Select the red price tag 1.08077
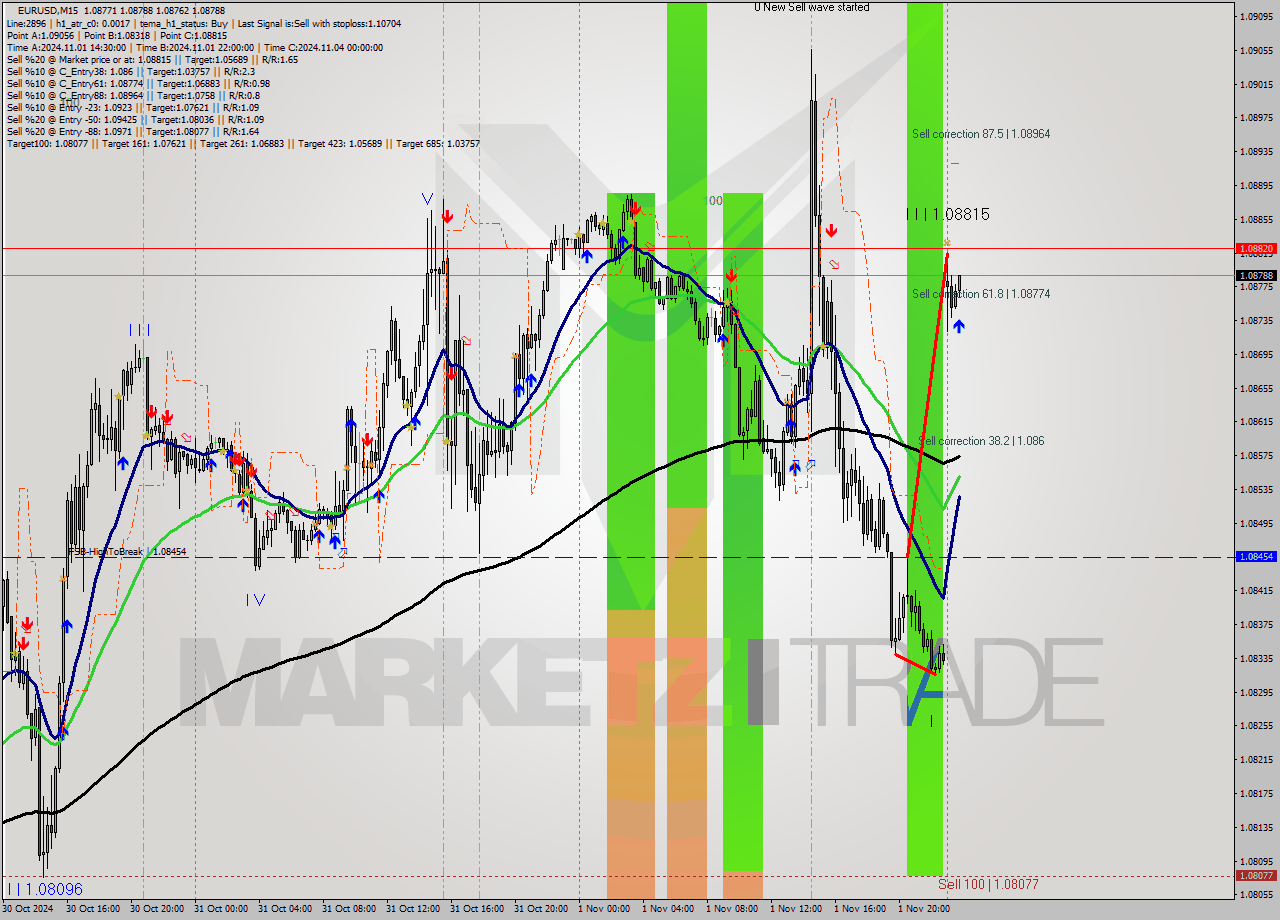This screenshot has height=920, width=1280. pyautogui.click(x=1256, y=875)
